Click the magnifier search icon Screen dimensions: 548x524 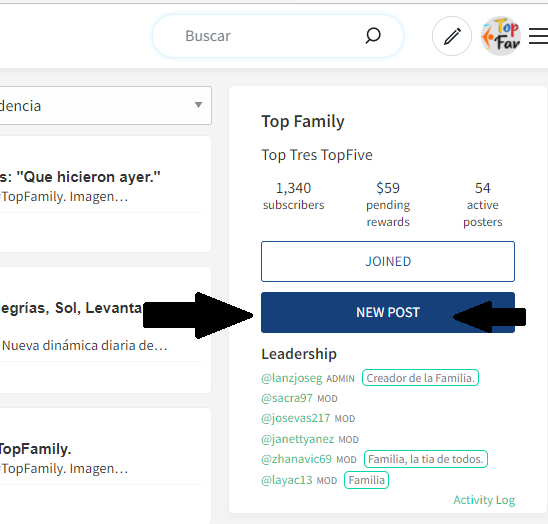point(373,36)
